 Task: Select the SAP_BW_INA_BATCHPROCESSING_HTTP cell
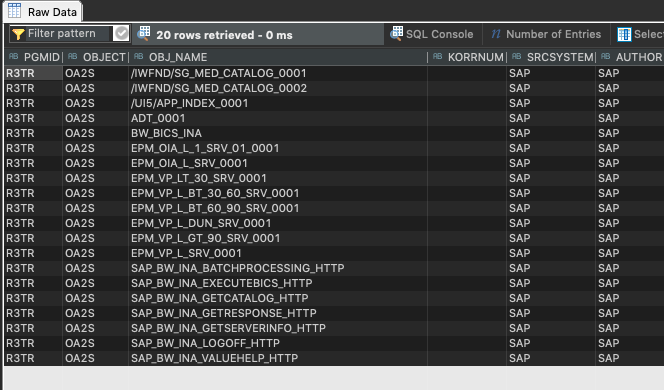(278, 268)
